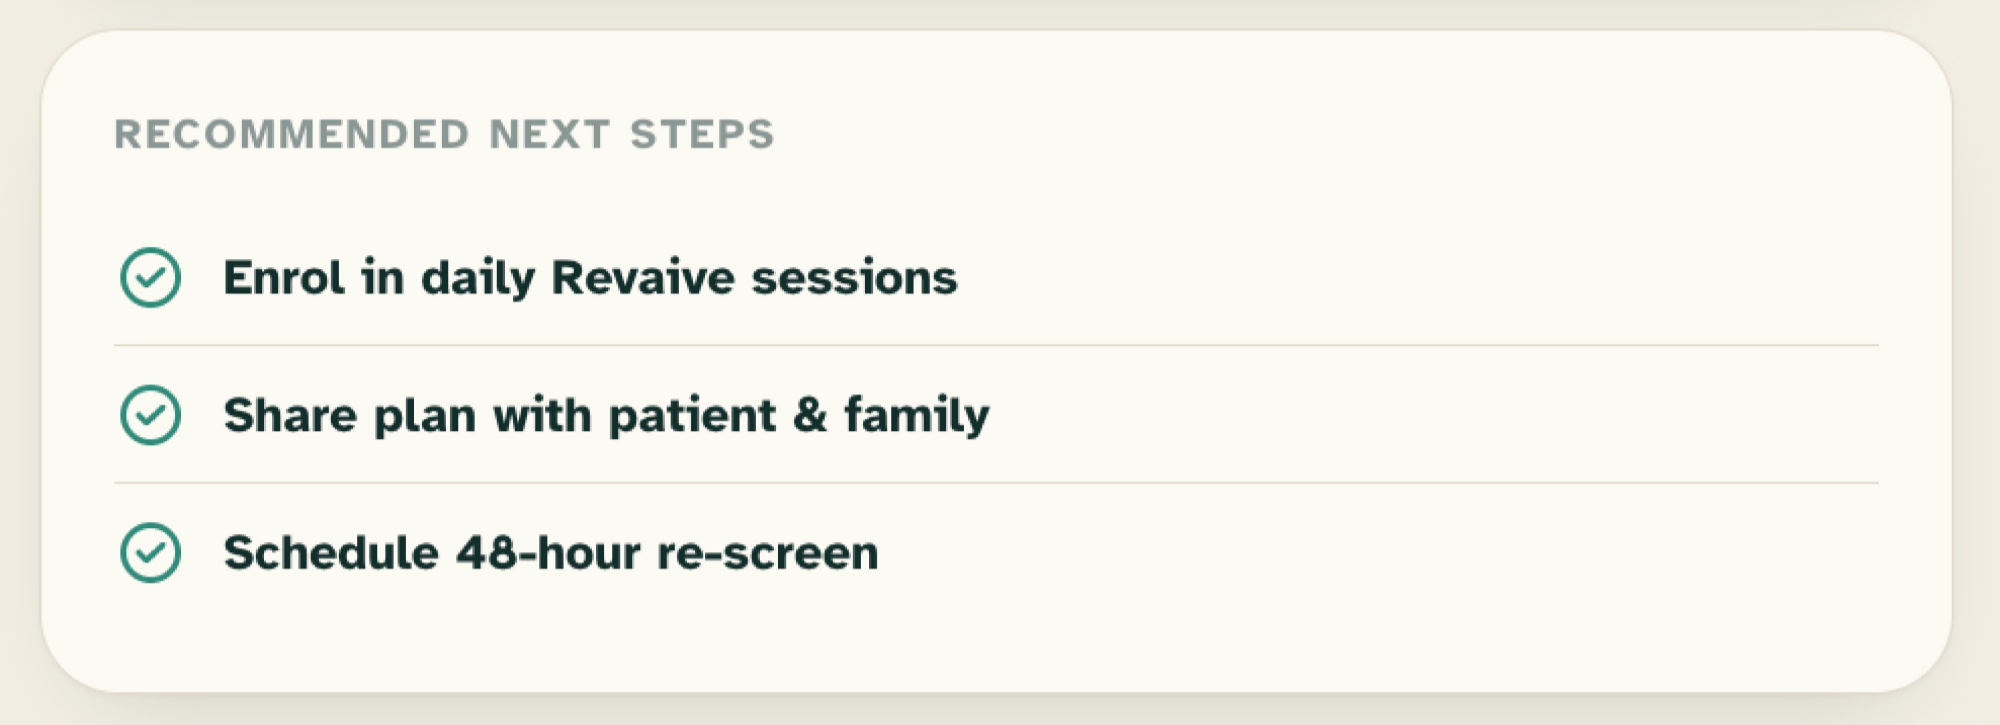Click the checkmark icon beside Enrol in daily Revaive sessions
Viewport: 2000px width, 725px height.
pos(150,277)
